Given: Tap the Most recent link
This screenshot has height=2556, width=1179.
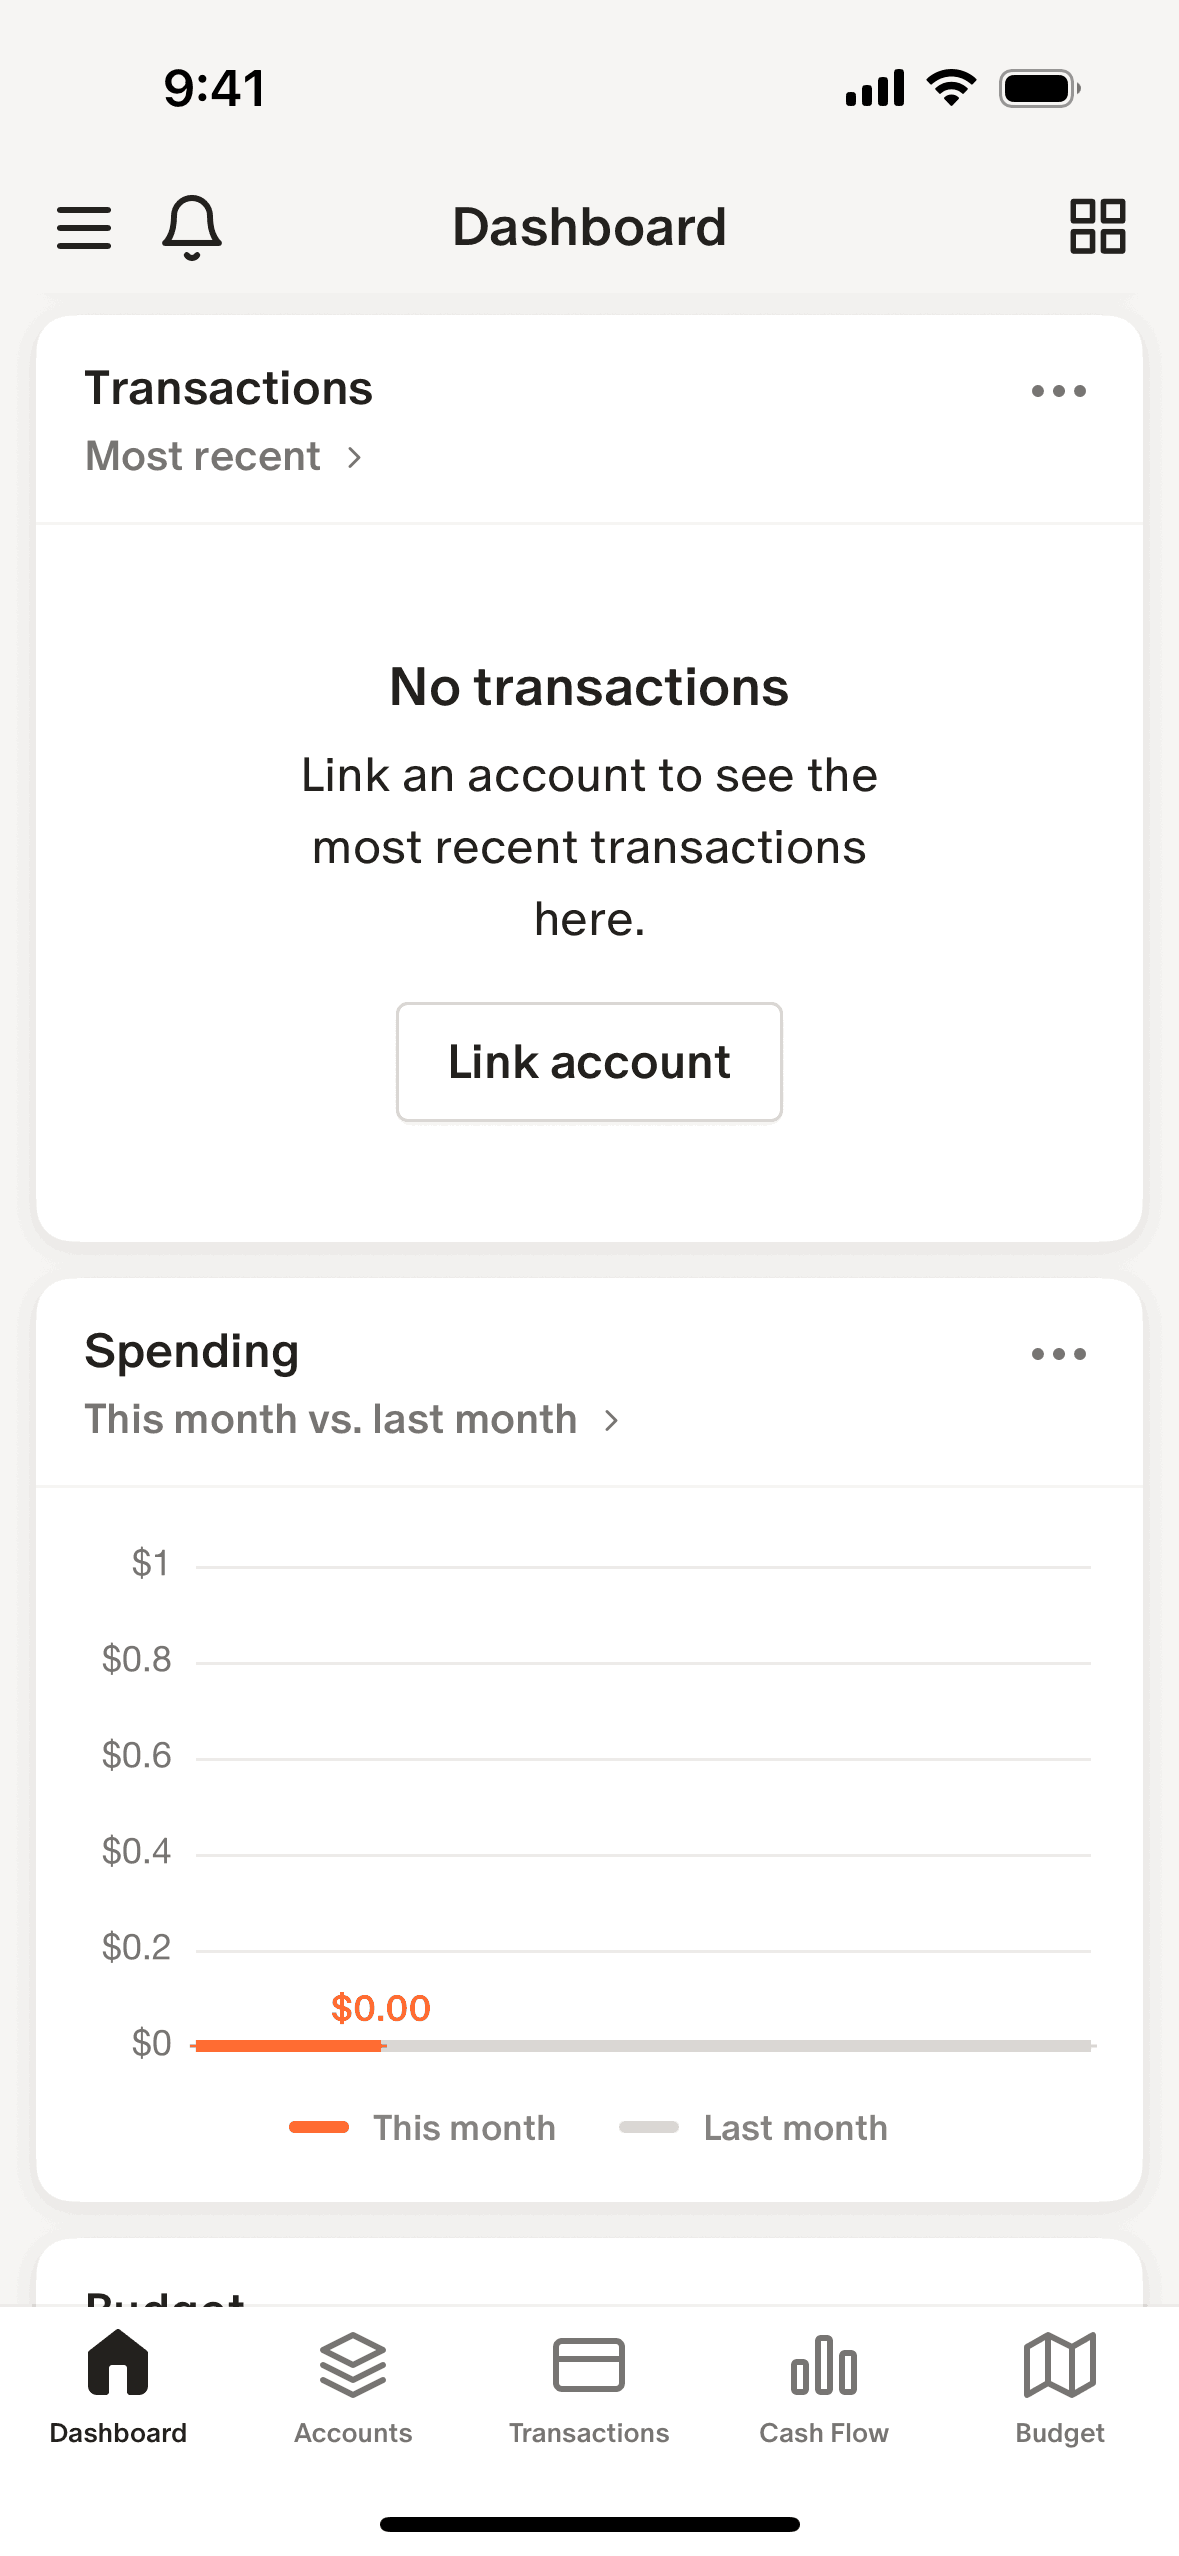Looking at the screenshot, I should (203, 456).
